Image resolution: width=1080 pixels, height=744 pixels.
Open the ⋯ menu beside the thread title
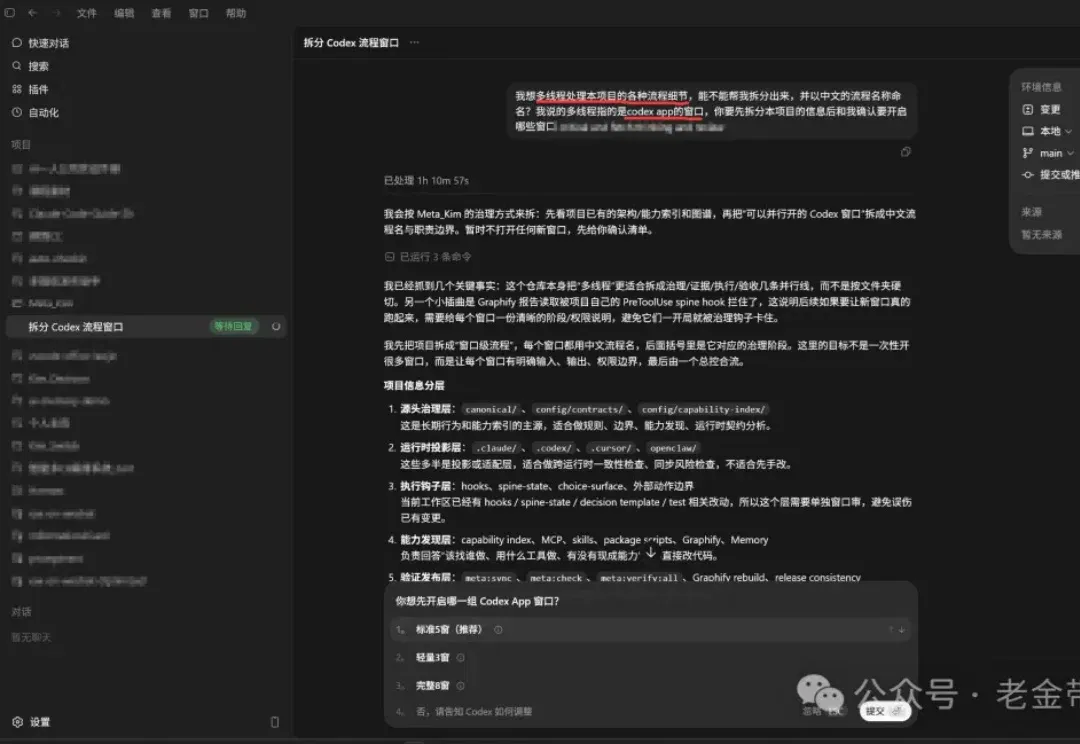414,42
